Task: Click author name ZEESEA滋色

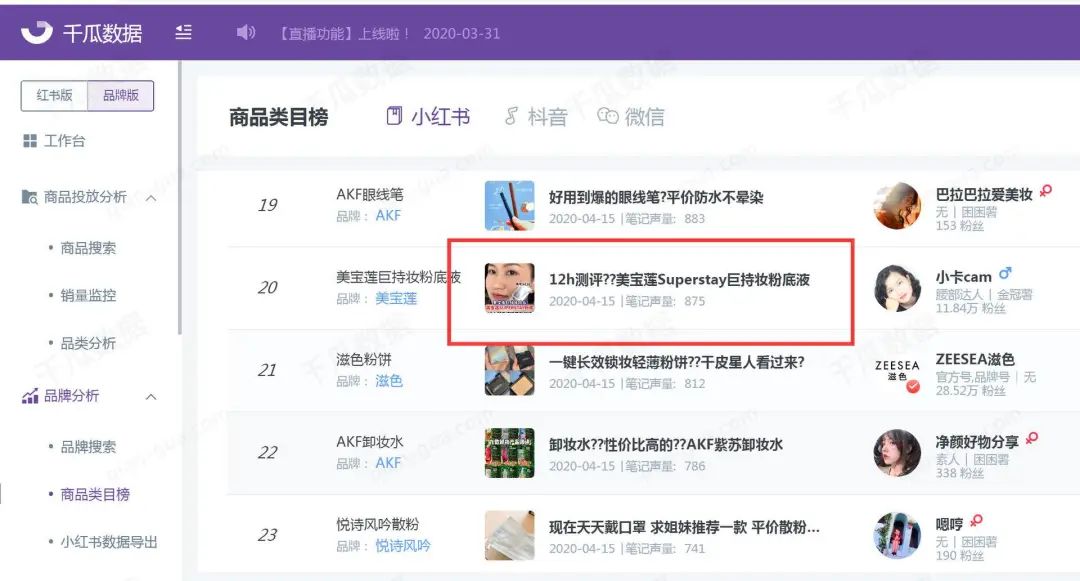Action: click(x=975, y=359)
